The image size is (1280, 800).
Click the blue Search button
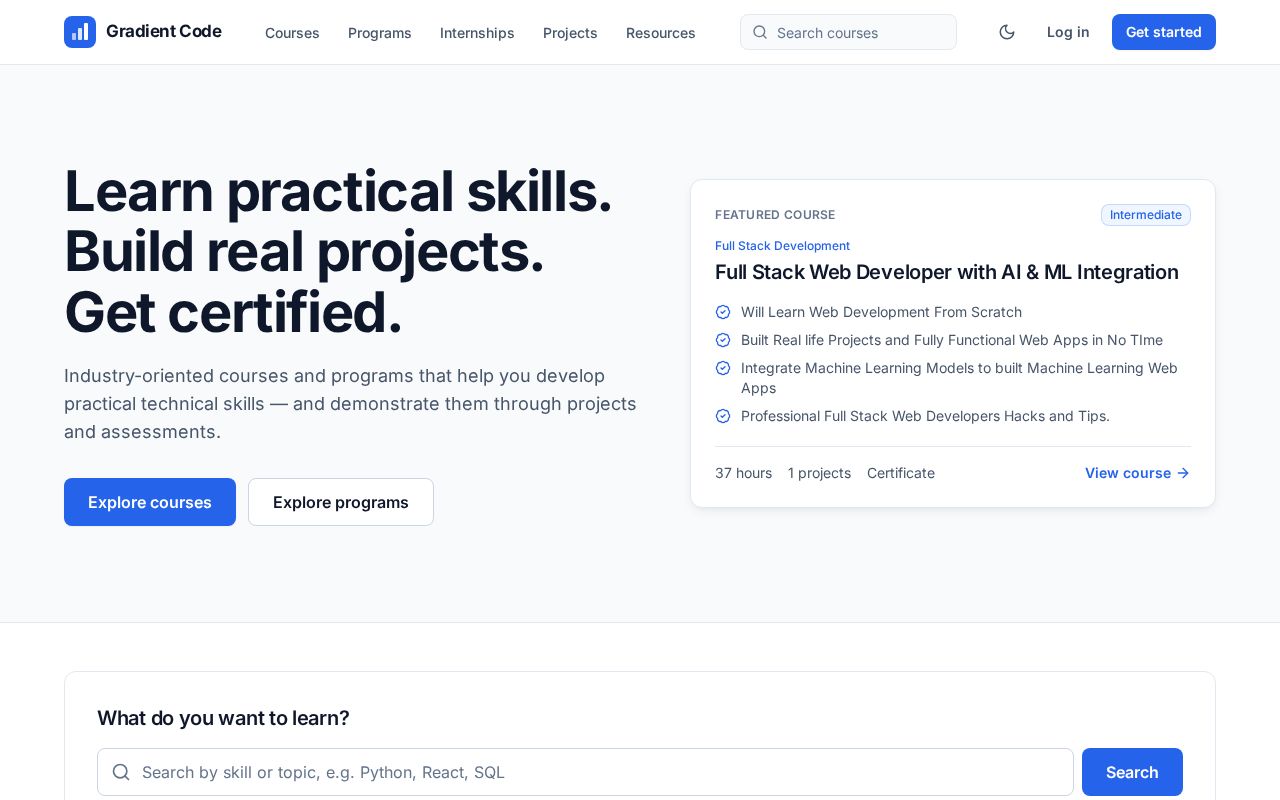tap(1132, 772)
